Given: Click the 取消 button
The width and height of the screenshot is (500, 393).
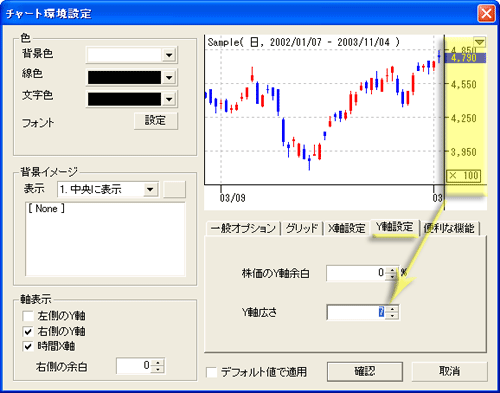Looking at the screenshot, I should [x=449, y=371].
